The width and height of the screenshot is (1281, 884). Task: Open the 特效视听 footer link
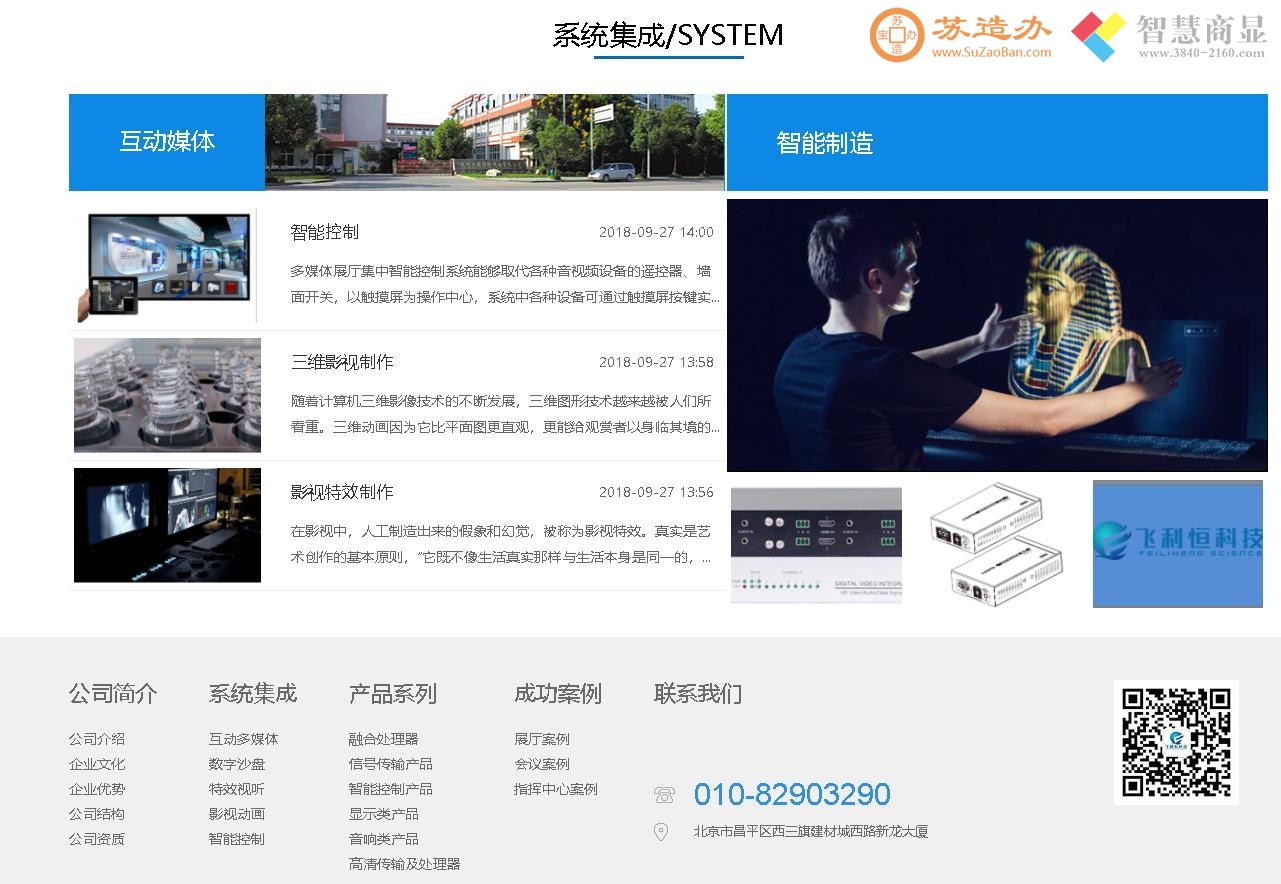(x=237, y=789)
